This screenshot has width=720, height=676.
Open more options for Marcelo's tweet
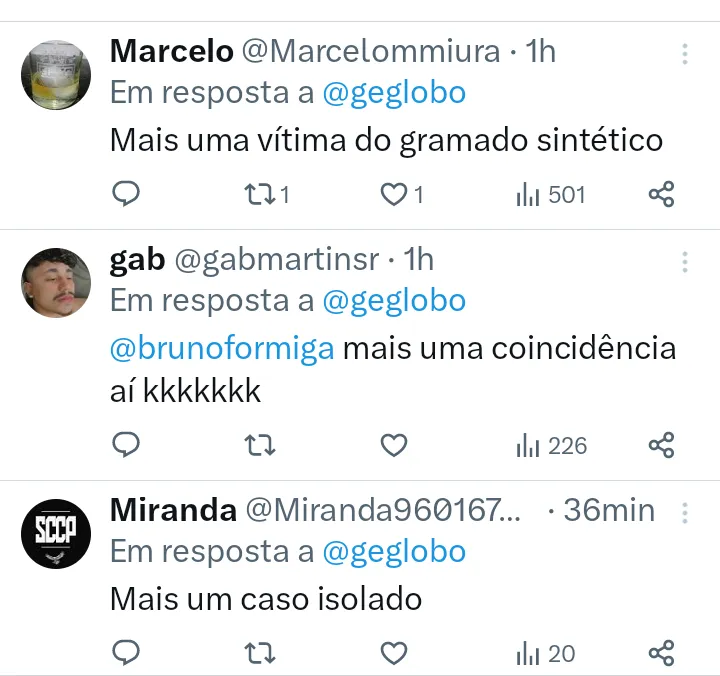pyautogui.click(x=685, y=53)
